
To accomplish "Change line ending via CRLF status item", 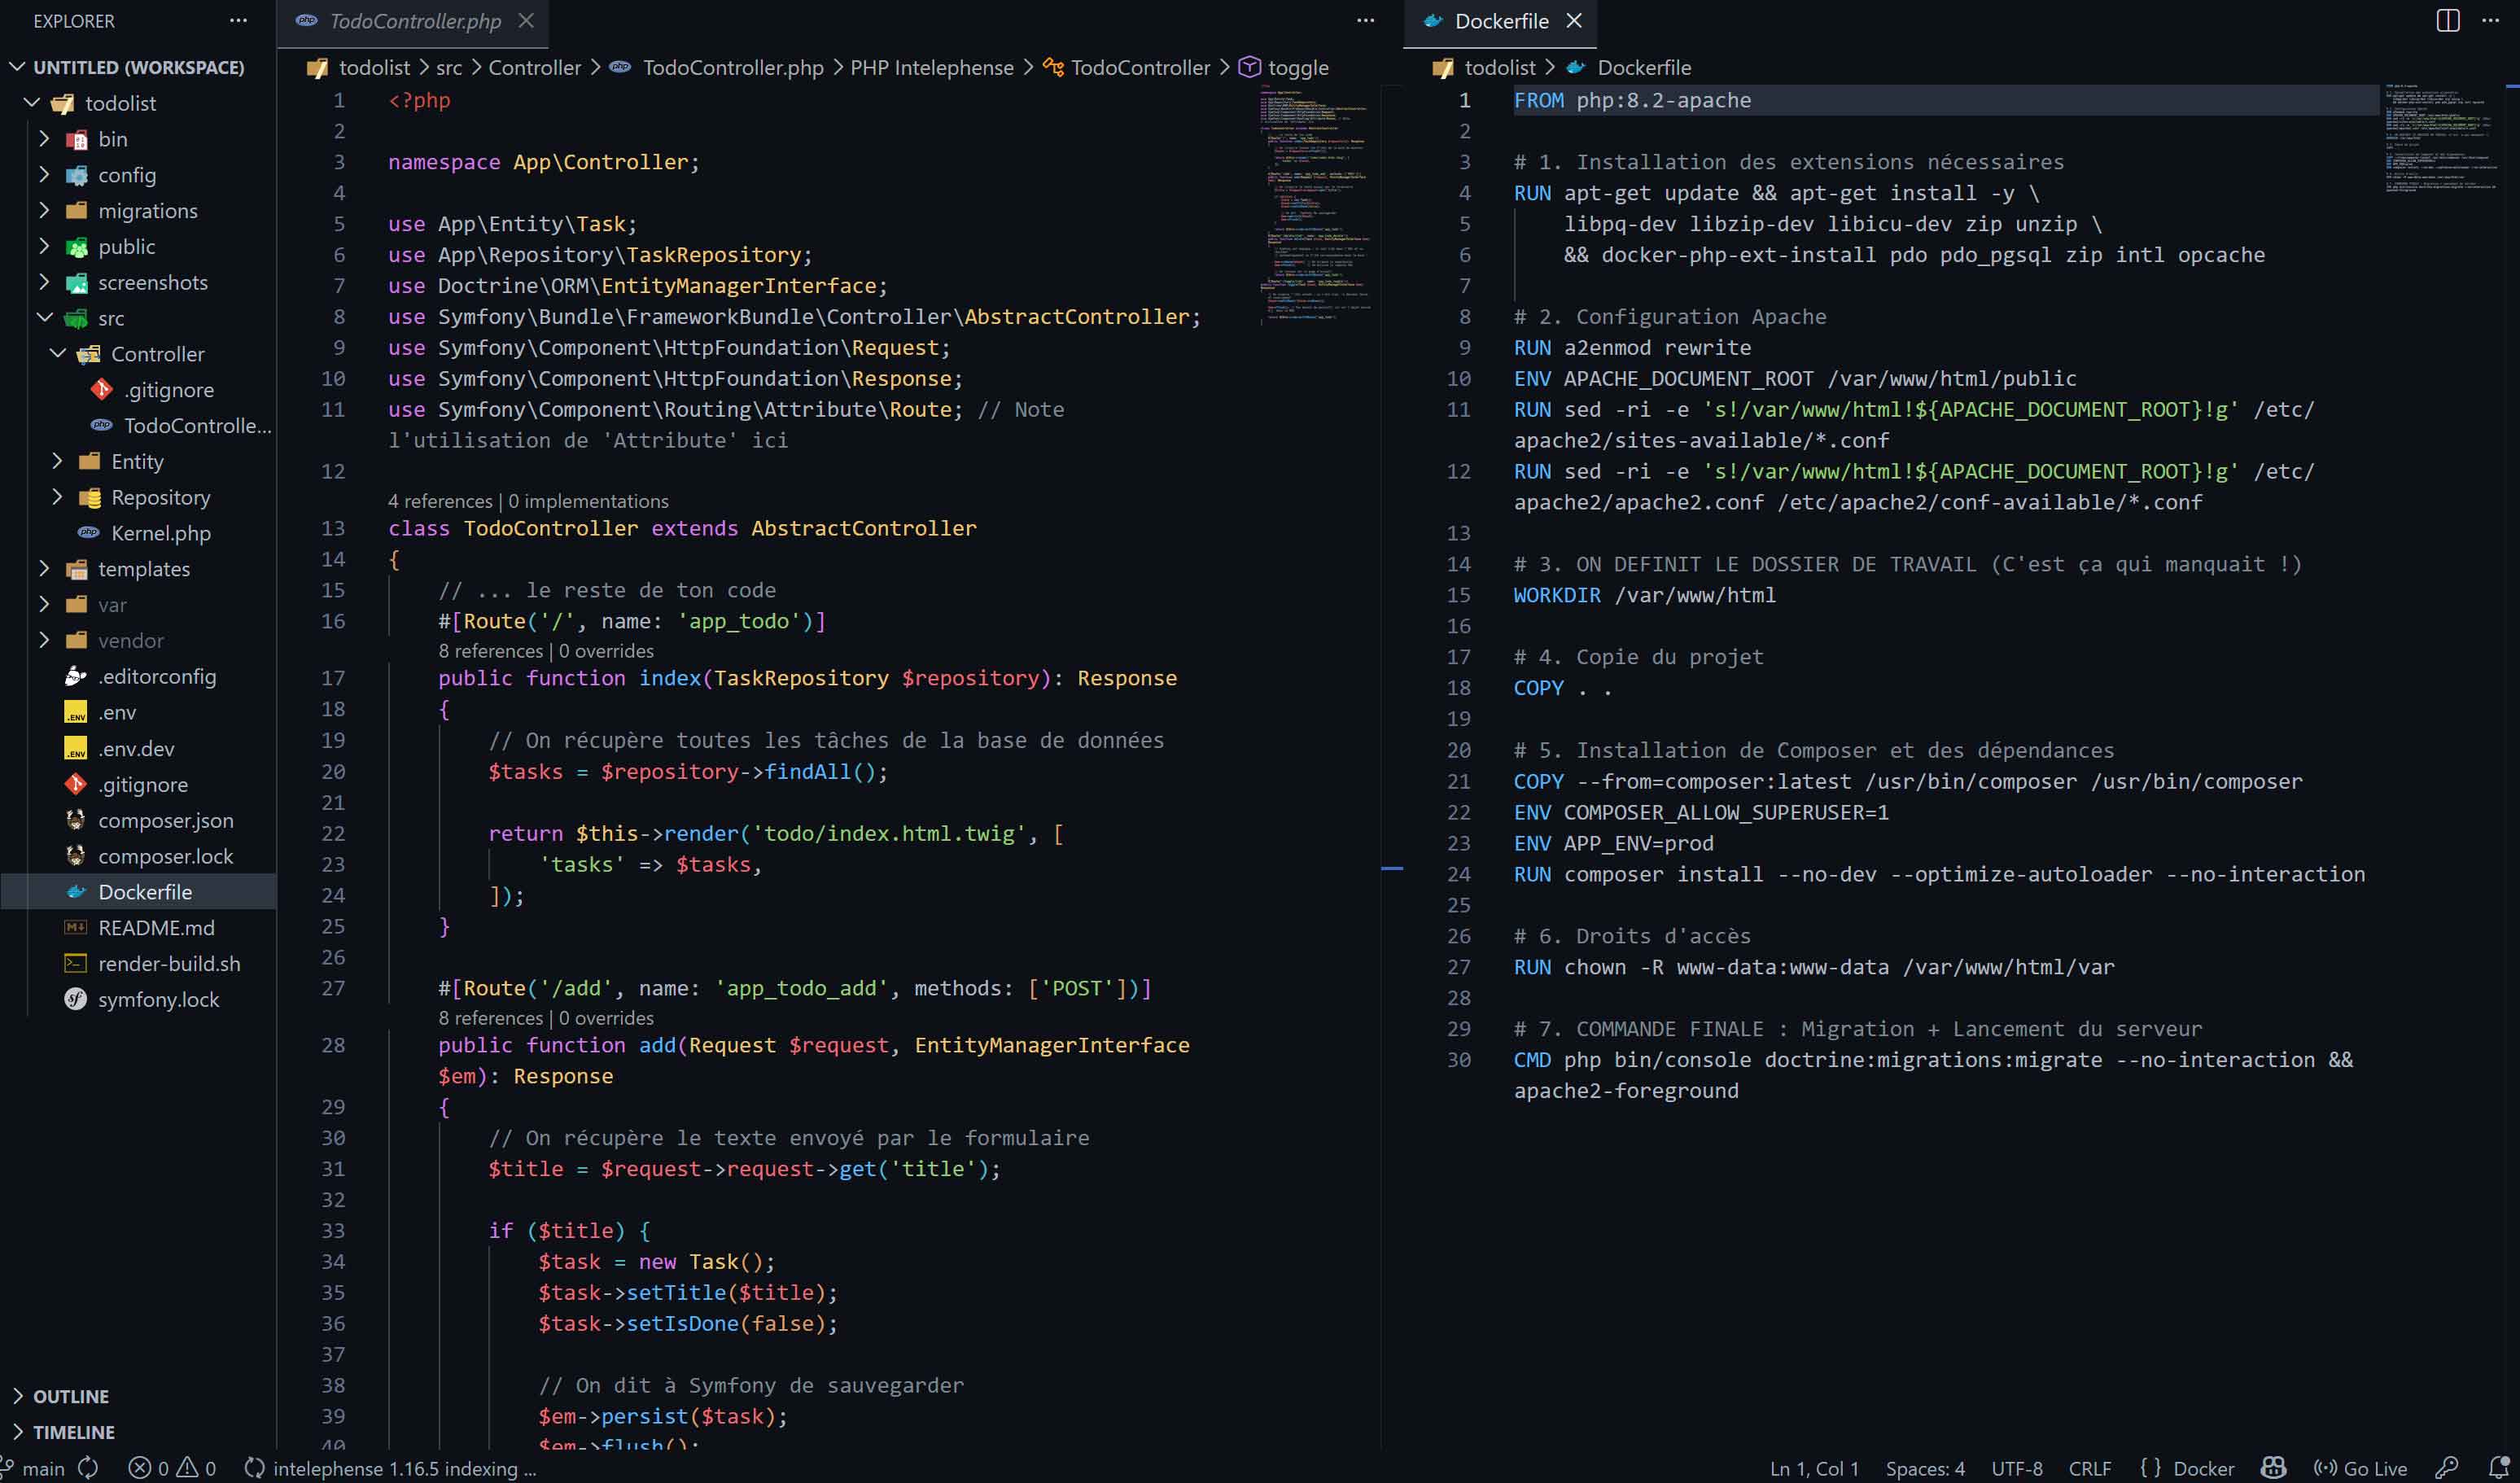I will click(x=2089, y=1468).
